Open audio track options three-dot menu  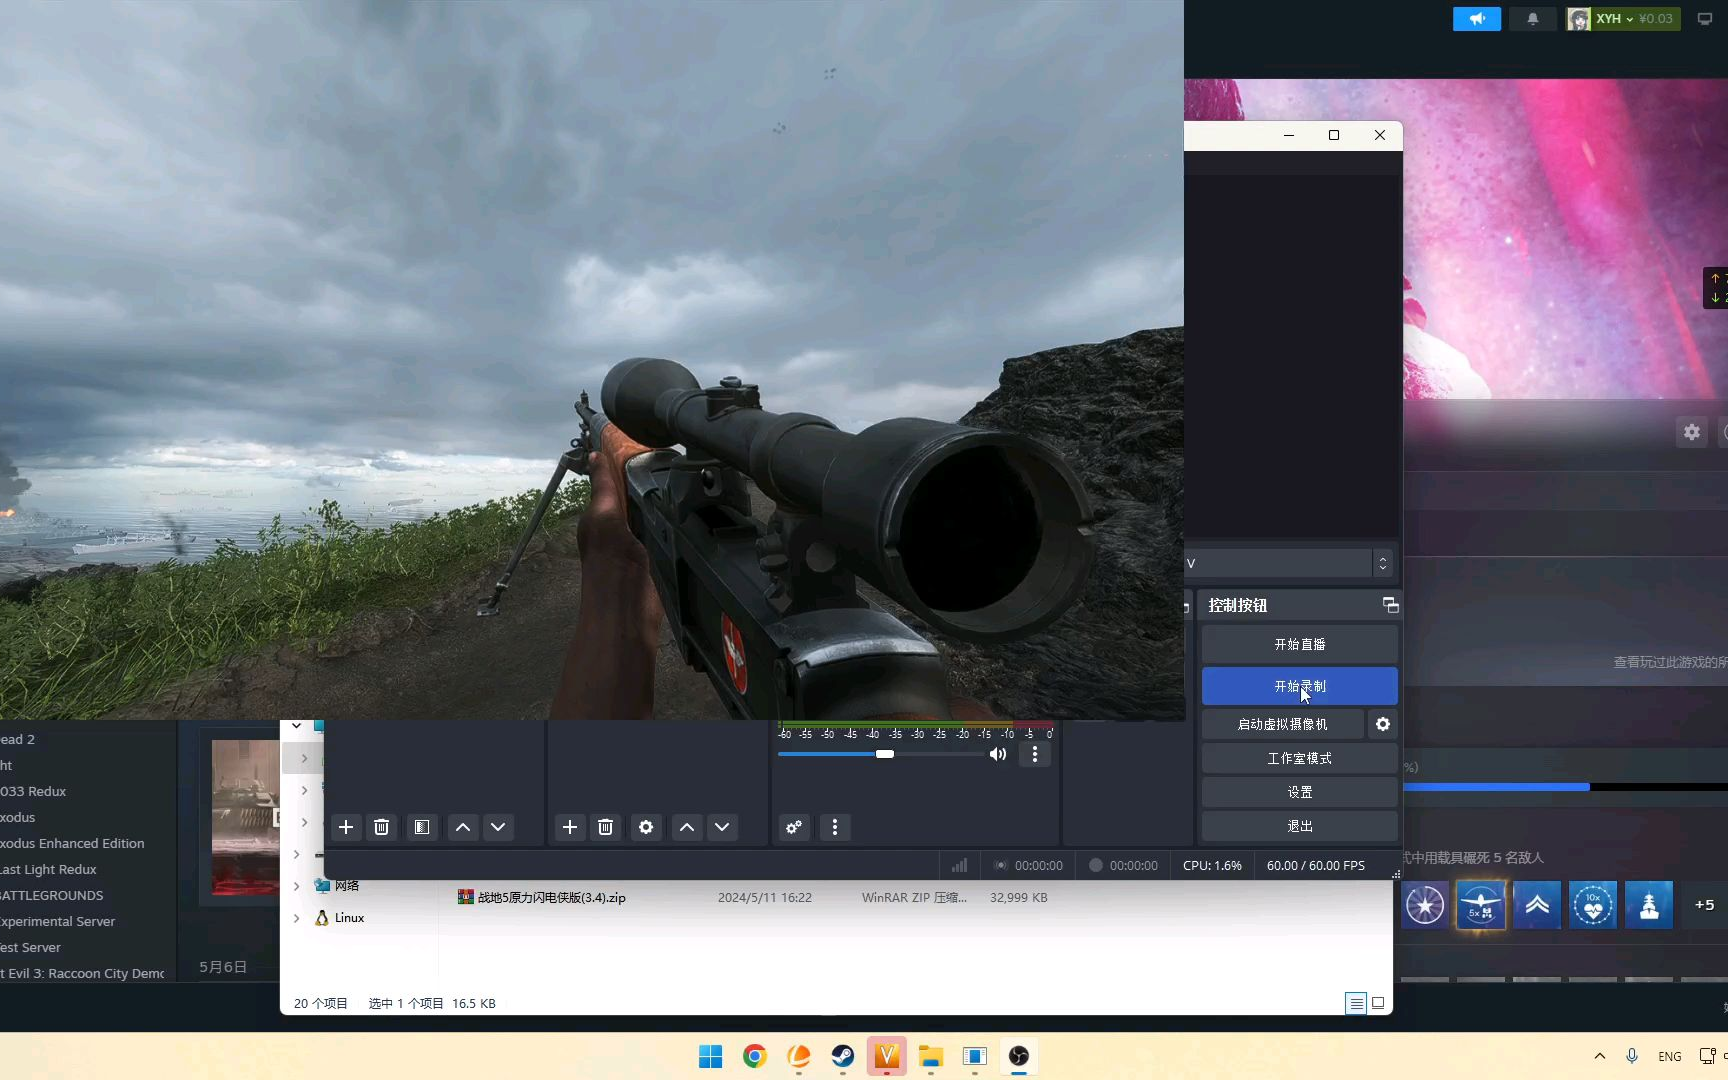[x=1035, y=754]
